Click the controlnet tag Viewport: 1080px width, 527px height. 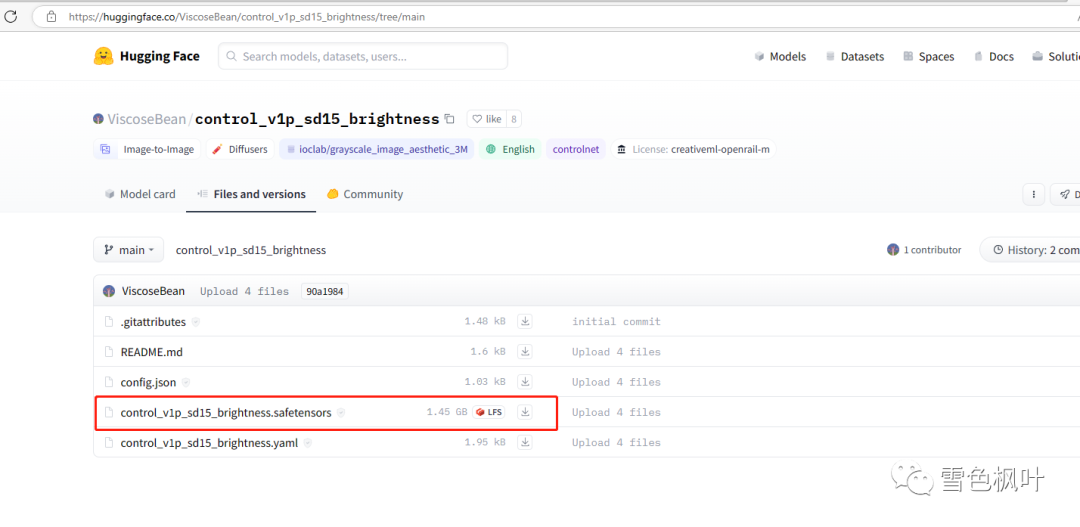tap(576, 149)
